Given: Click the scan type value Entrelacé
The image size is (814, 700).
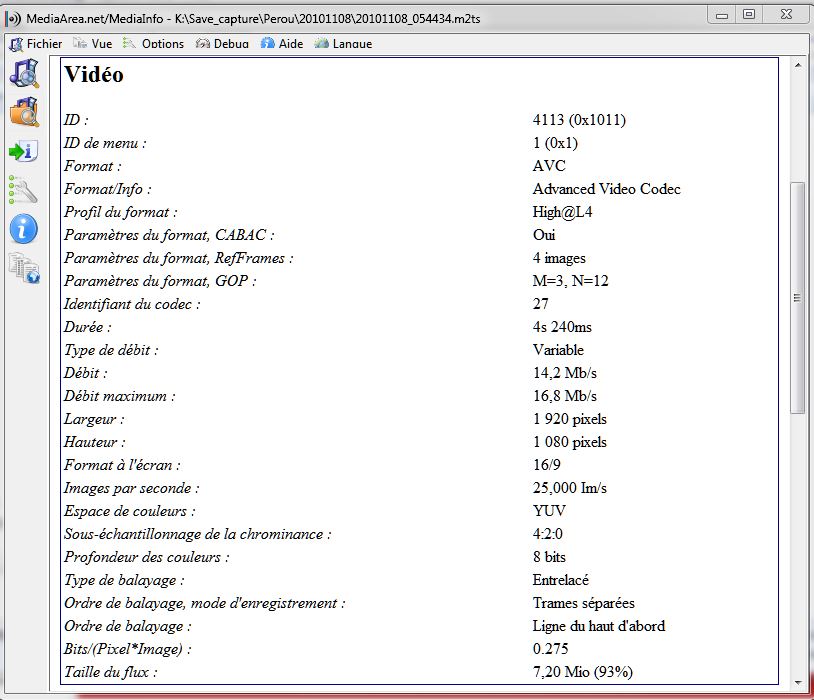Looking at the screenshot, I should (x=561, y=580).
